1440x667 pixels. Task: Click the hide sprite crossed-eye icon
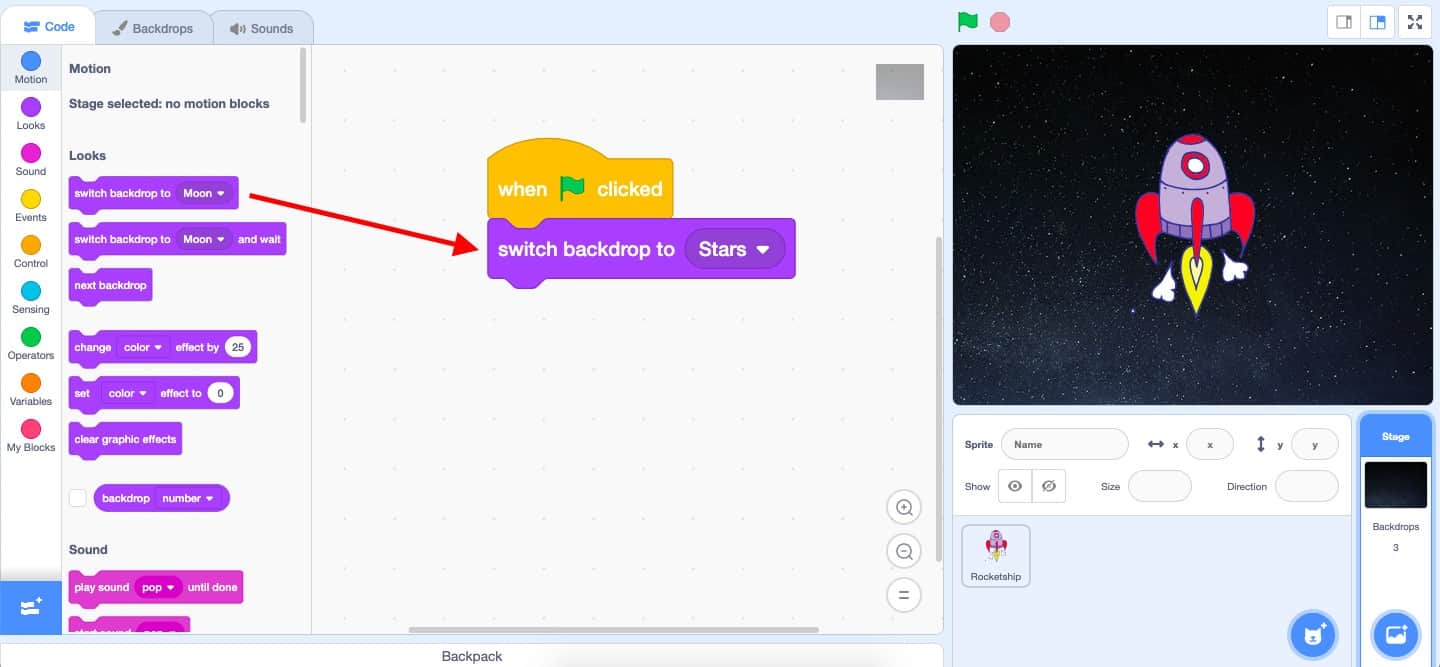[x=1048, y=486]
